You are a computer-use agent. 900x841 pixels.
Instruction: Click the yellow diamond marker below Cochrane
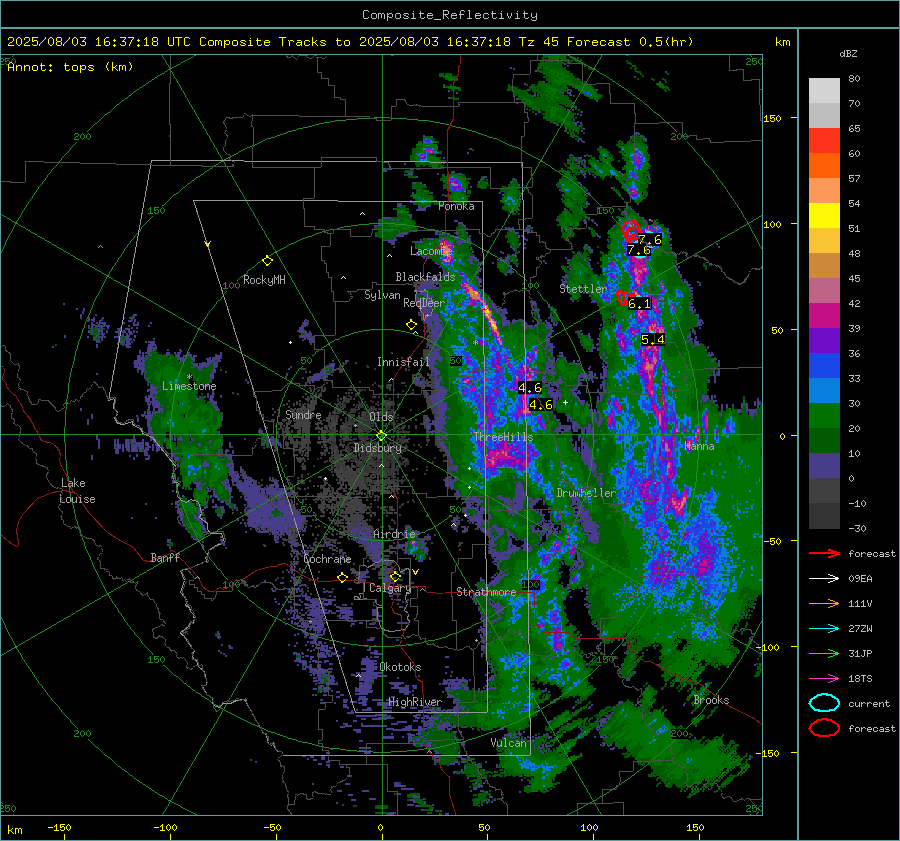coord(342,578)
